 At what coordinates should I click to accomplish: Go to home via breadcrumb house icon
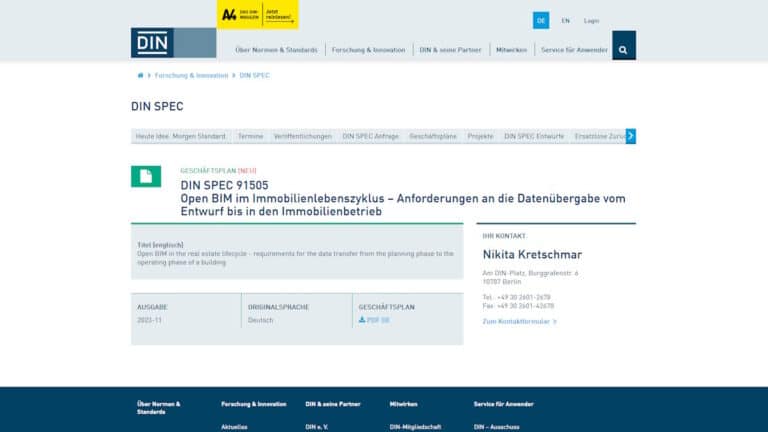[x=140, y=75]
